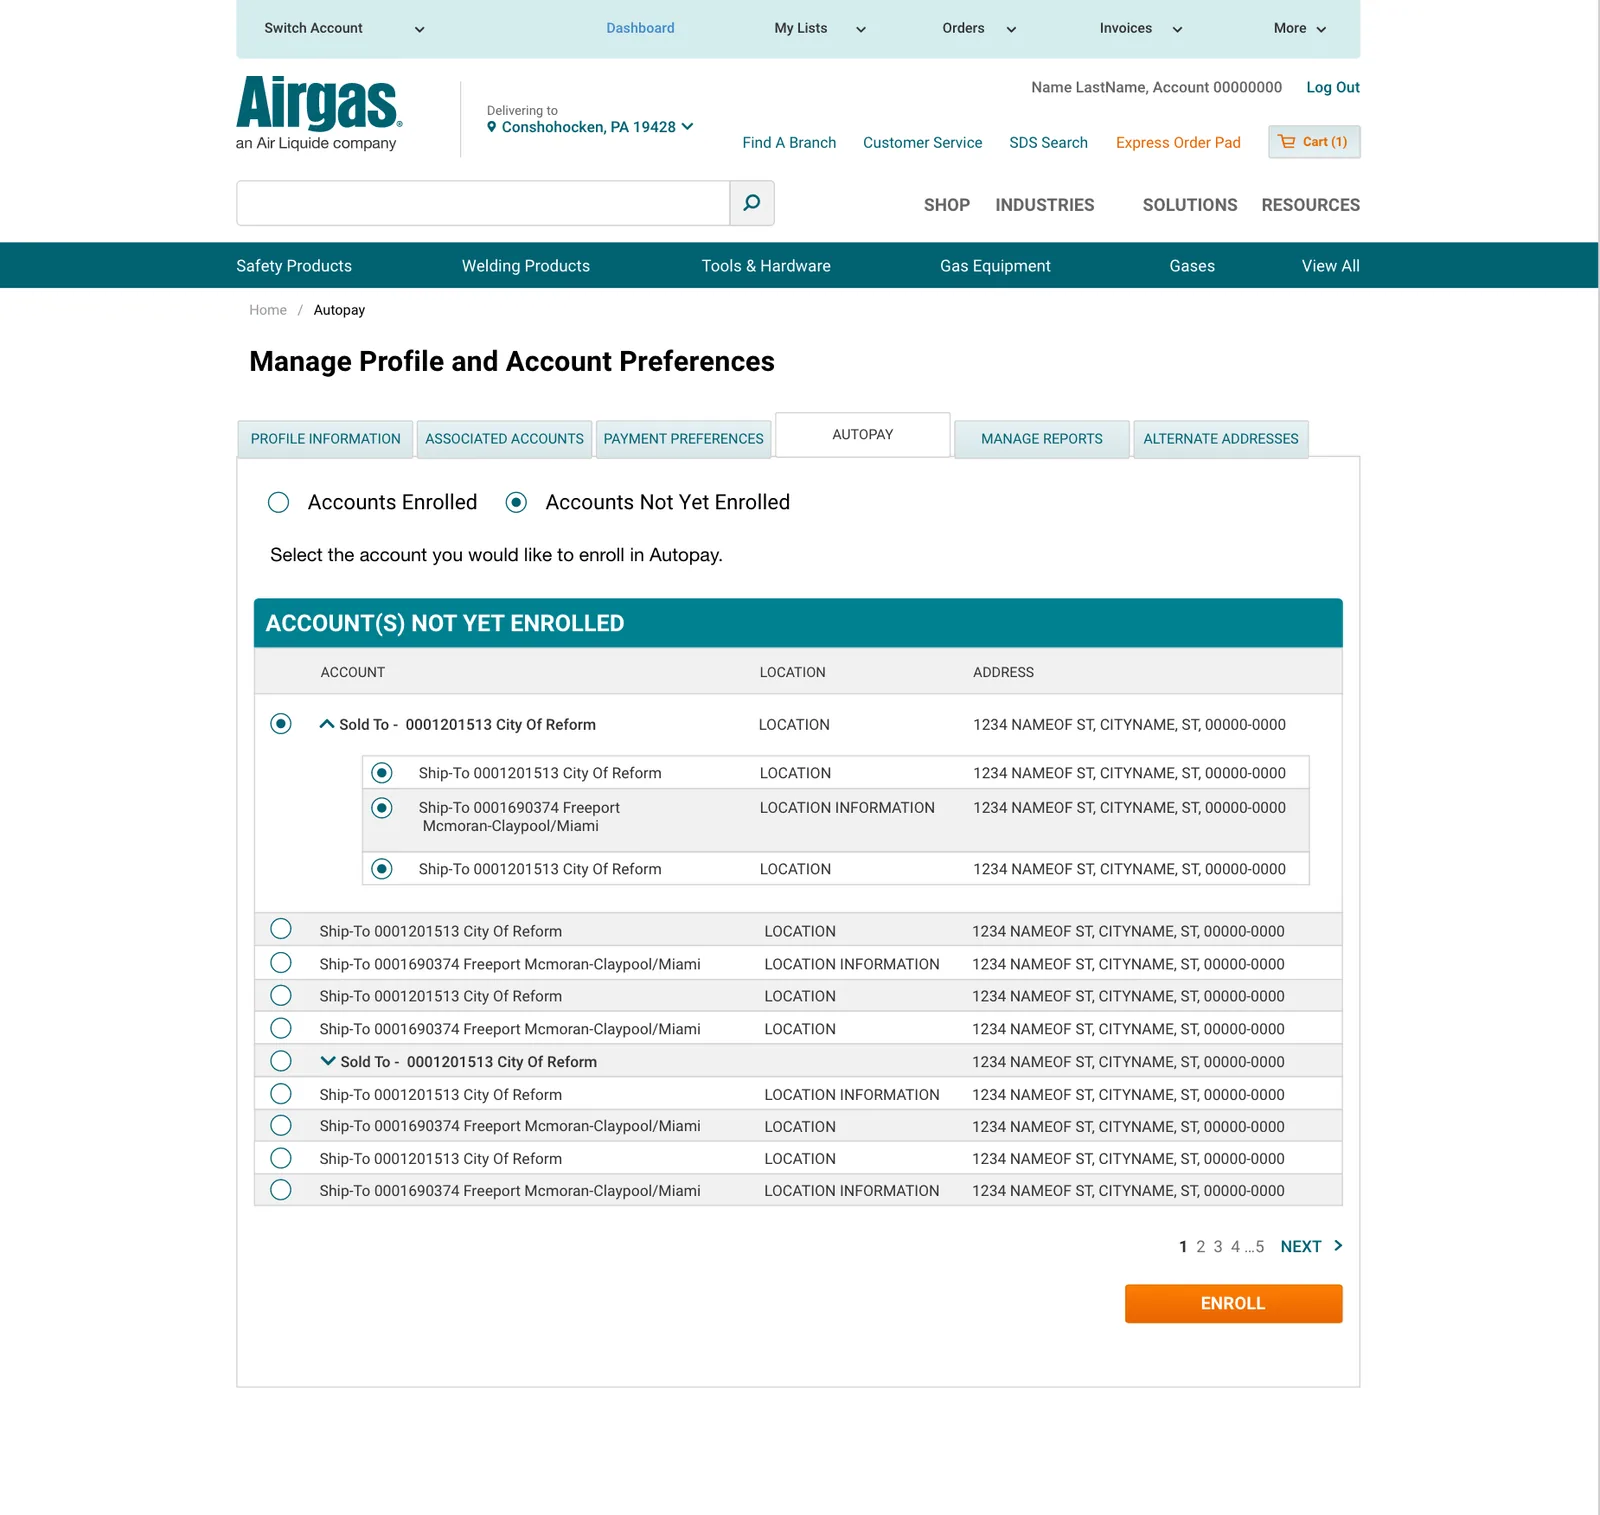Toggle radio for first nested Ship-To City Of Reform
This screenshot has width=1600, height=1515.
tap(382, 772)
